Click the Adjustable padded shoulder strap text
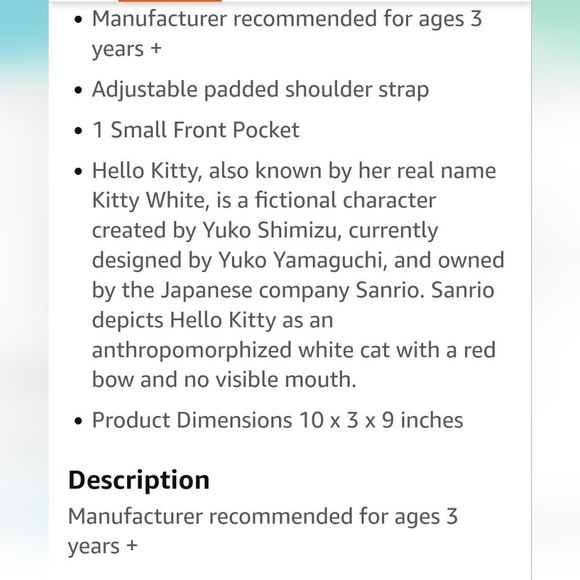580x580 pixels. [x=260, y=90]
